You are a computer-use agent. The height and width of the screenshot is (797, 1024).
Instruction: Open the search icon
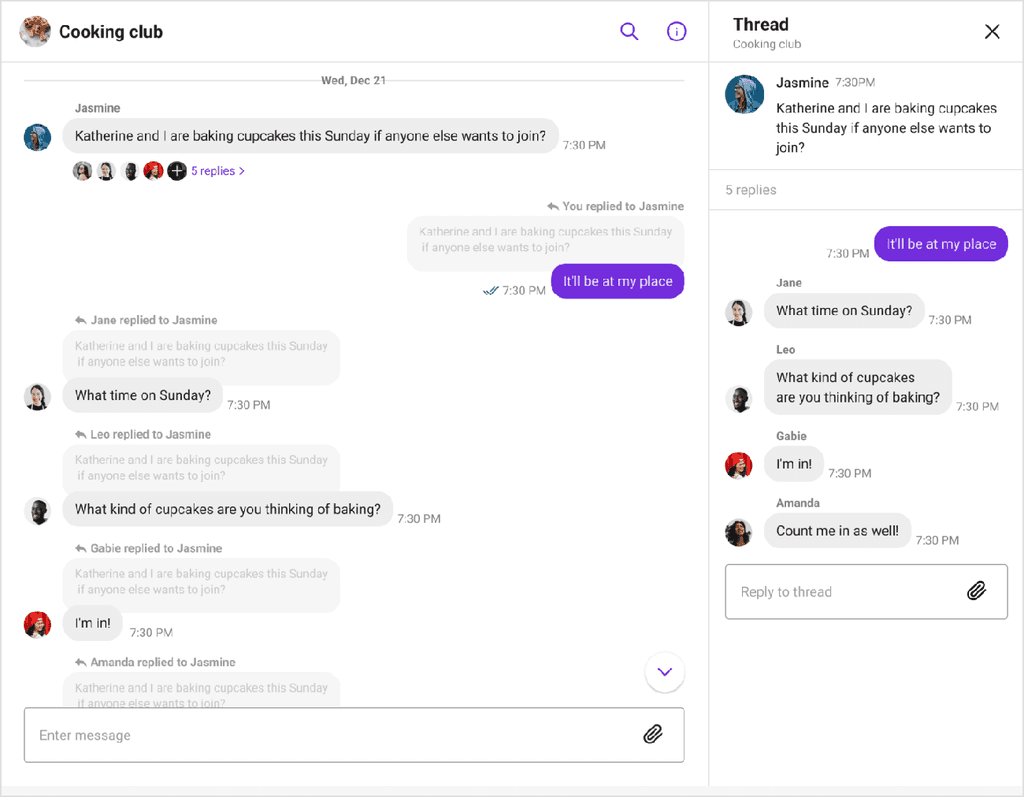(629, 31)
